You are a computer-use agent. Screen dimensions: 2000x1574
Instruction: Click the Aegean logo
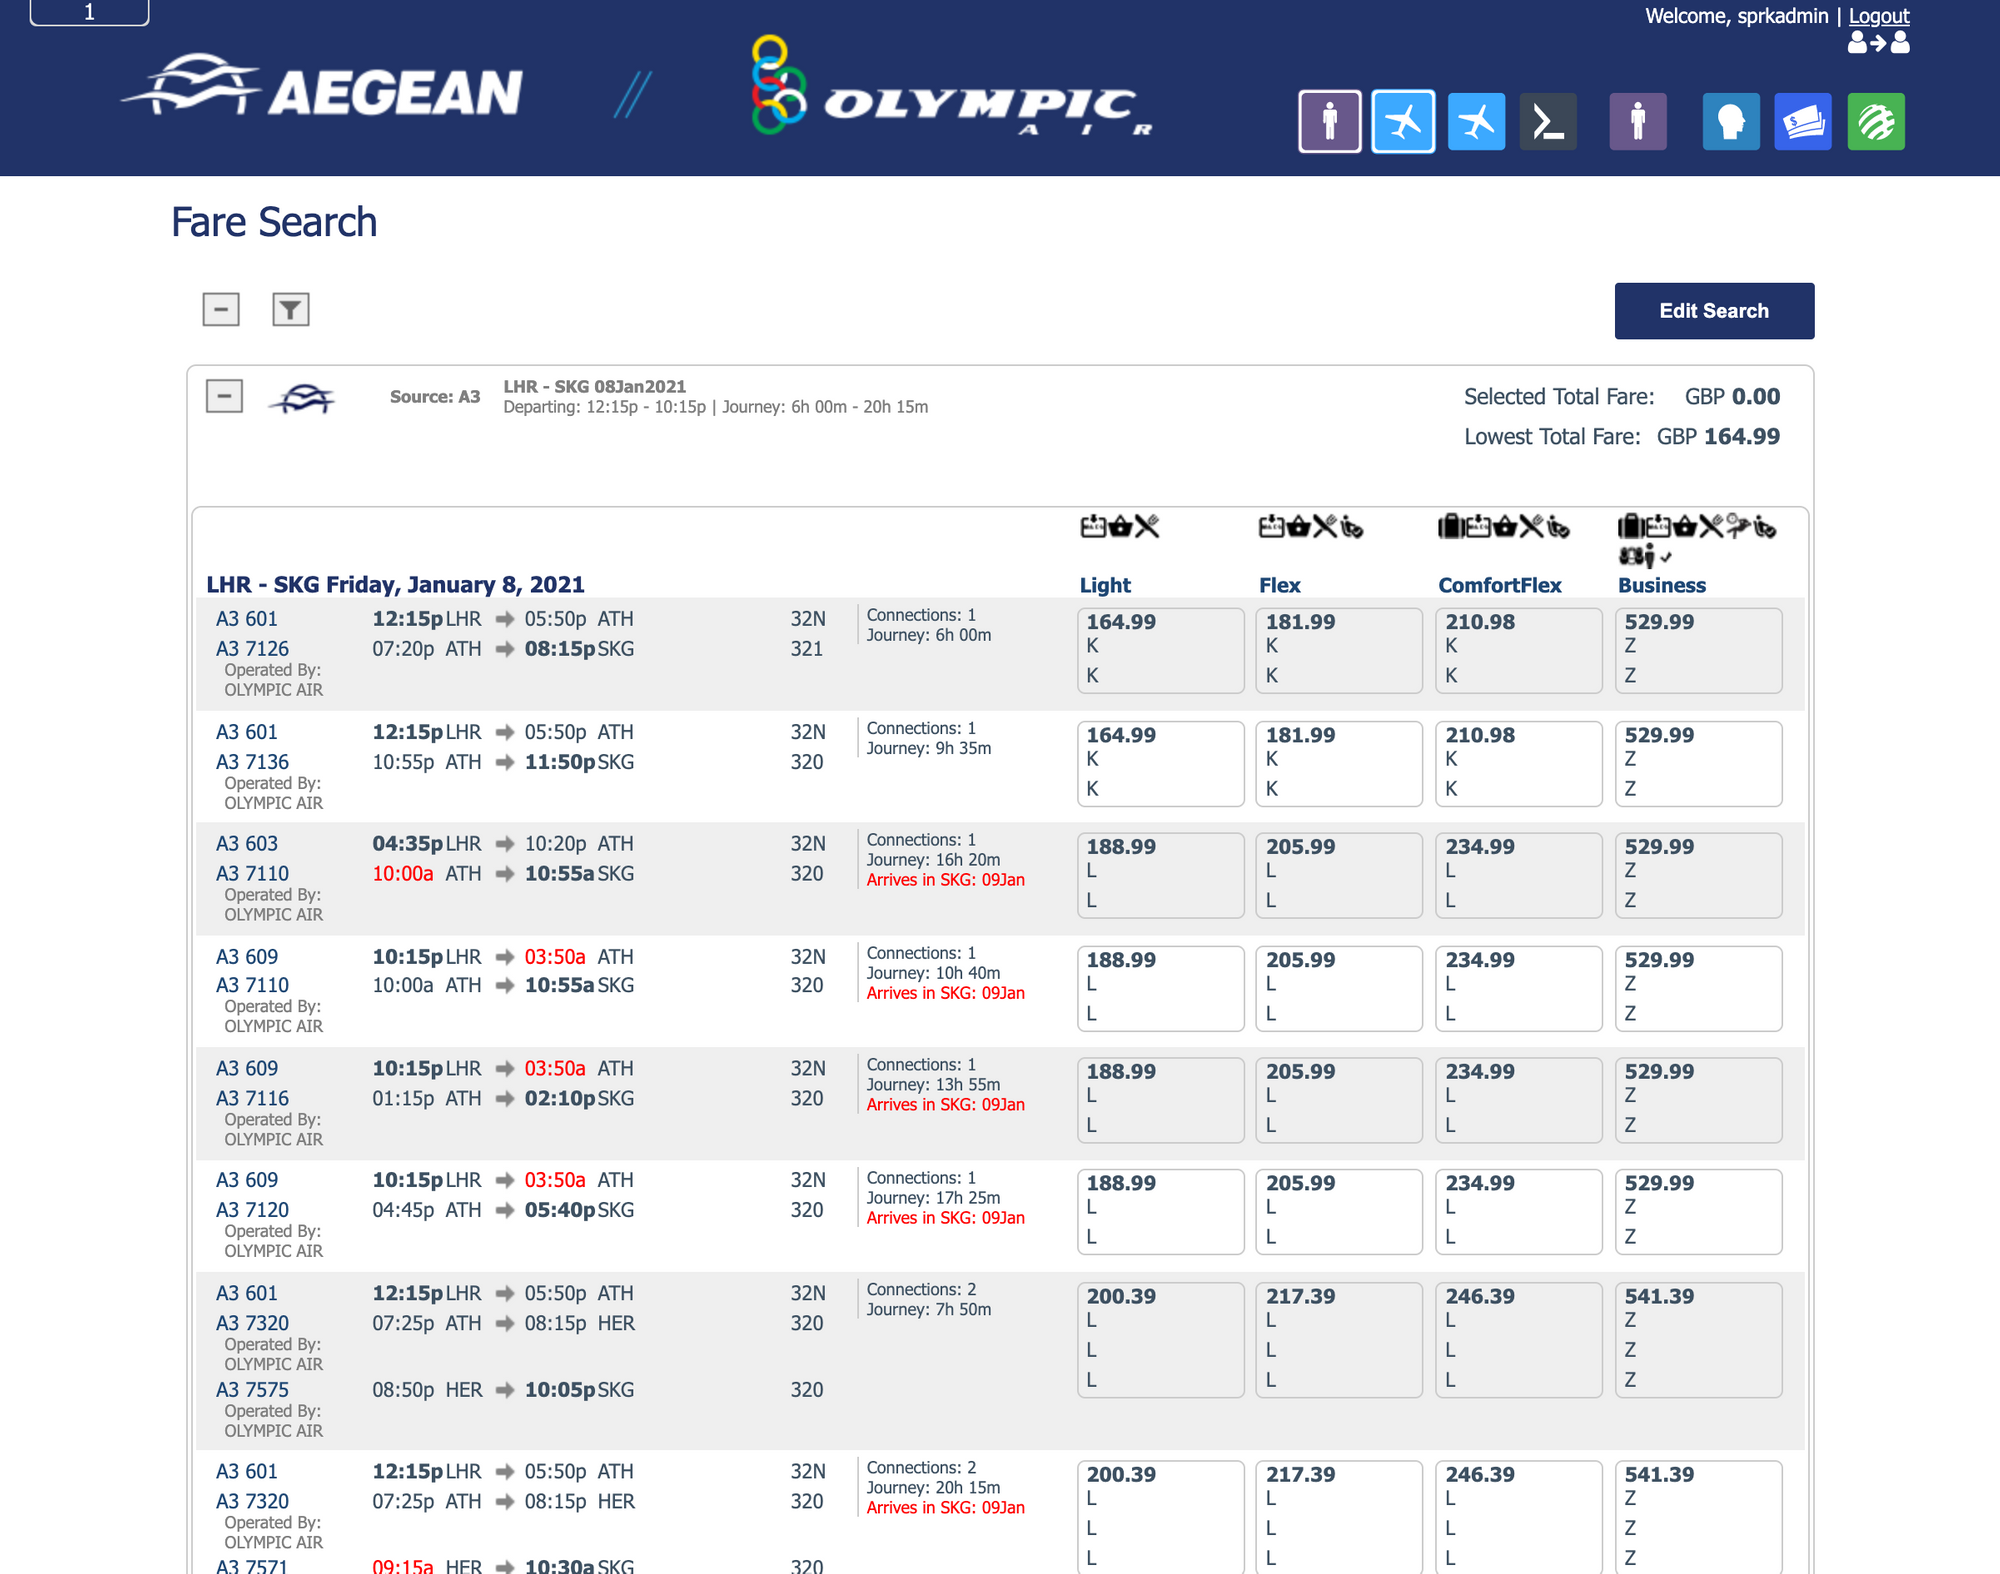tap(322, 90)
